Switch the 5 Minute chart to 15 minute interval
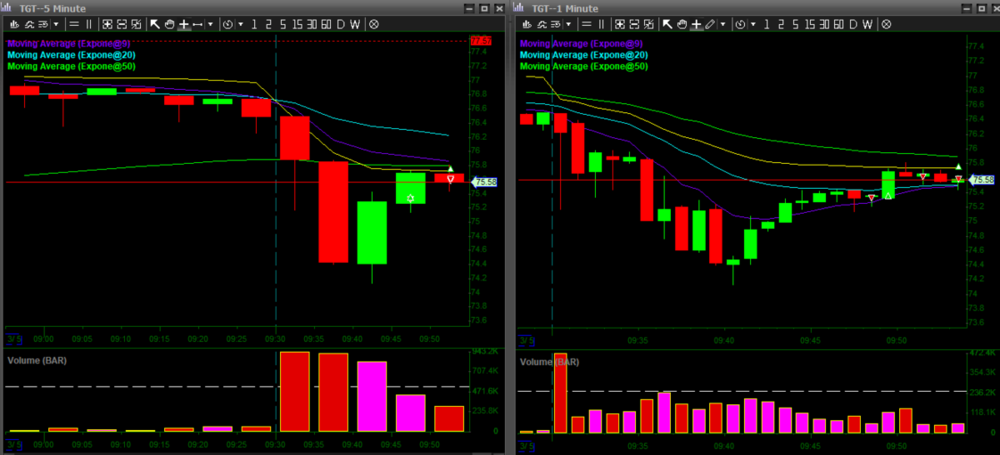This screenshot has width=1000, height=455. click(298, 23)
